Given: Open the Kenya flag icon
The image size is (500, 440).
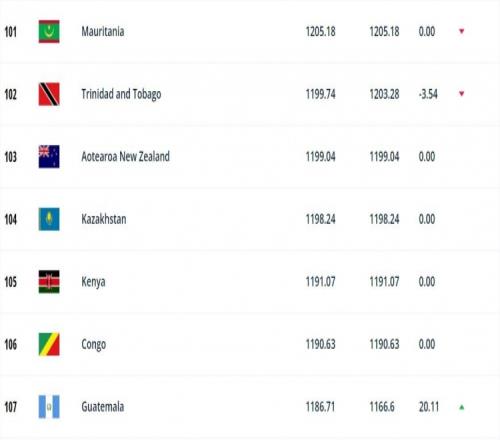Looking at the screenshot, I should [49, 282].
